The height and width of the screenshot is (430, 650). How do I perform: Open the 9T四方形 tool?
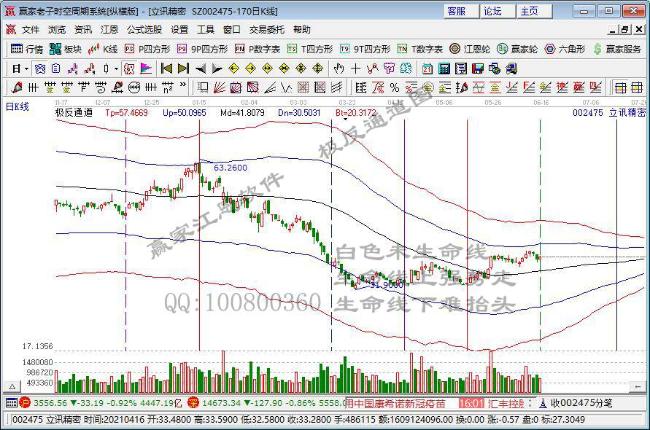click(365, 49)
